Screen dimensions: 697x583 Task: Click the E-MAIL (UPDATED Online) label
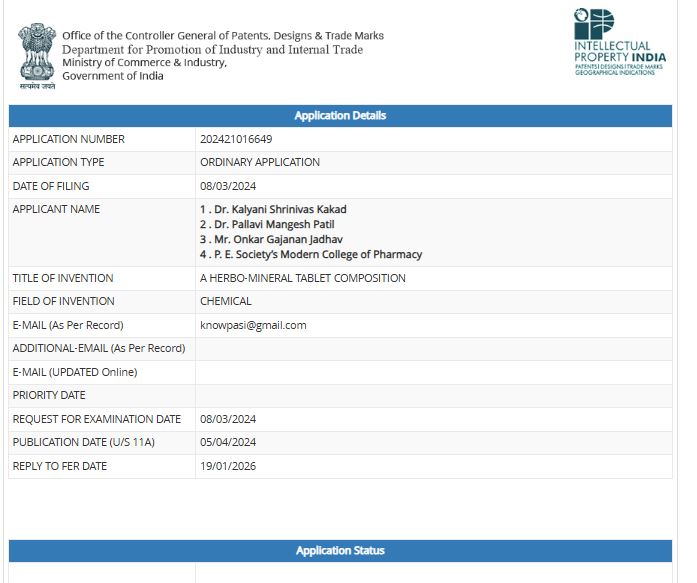tap(75, 372)
